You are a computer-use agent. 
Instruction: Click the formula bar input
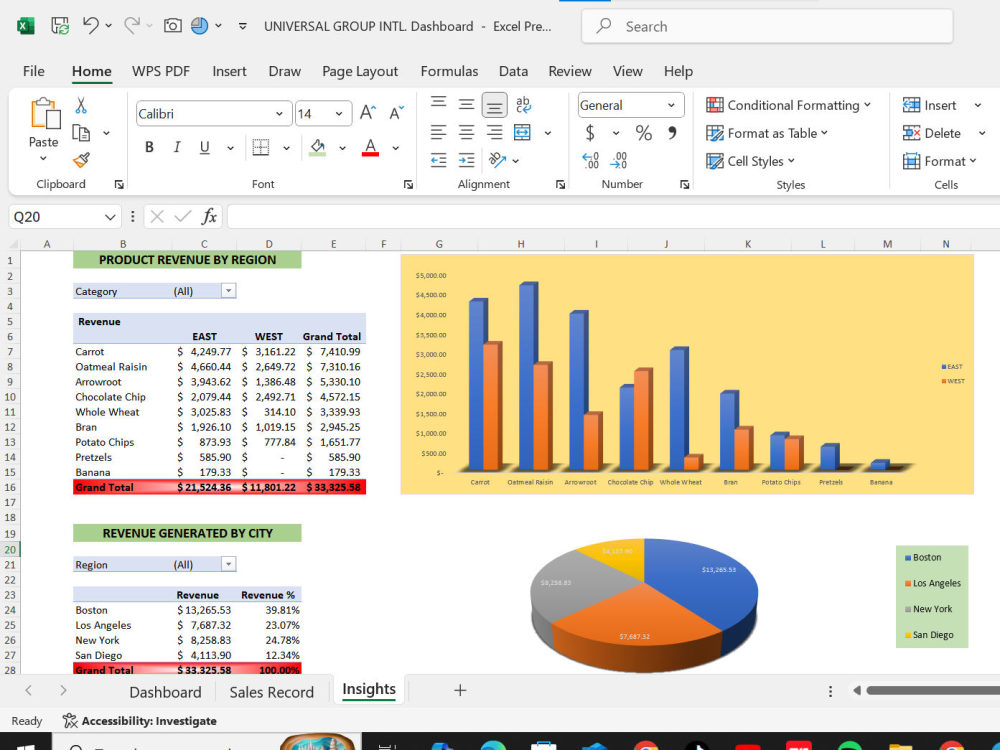[614, 217]
